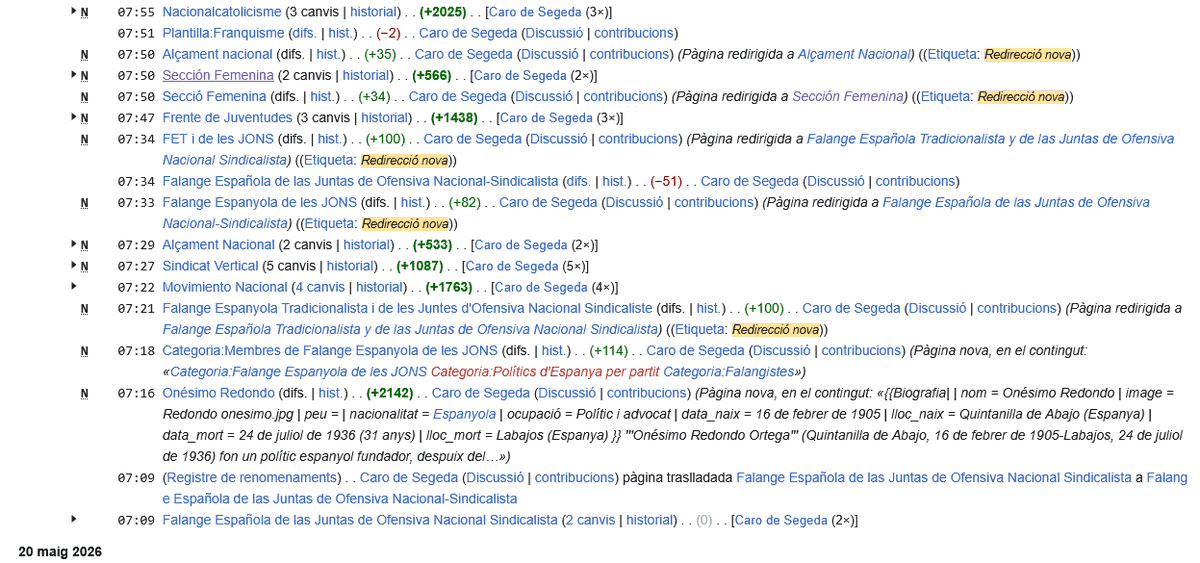Open the visited Sección Femenina page link

(x=218, y=75)
